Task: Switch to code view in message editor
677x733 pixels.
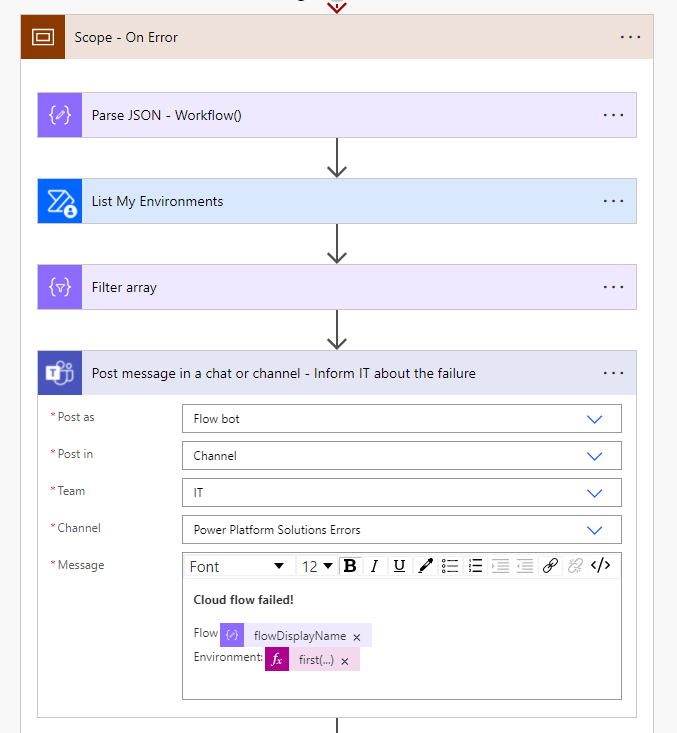Action: pos(600,566)
